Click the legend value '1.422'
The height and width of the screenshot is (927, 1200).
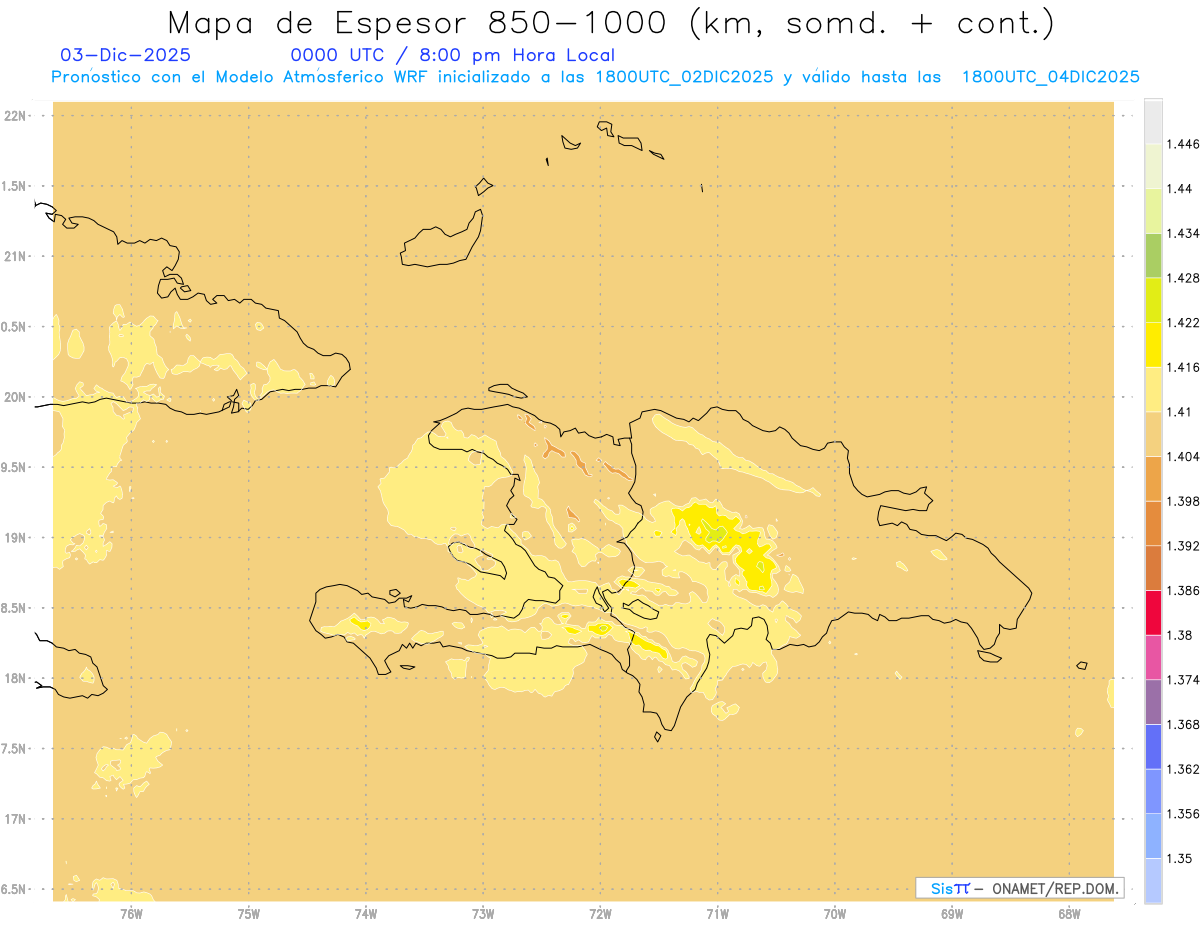1183,322
